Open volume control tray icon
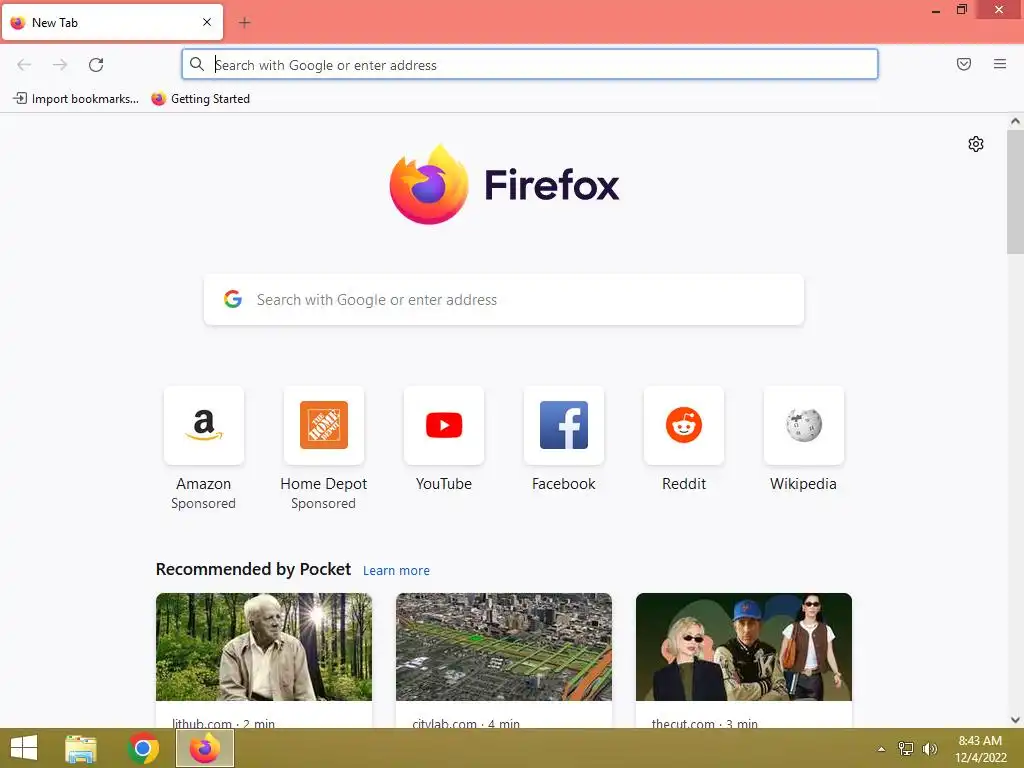The width and height of the screenshot is (1024, 768). [929, 748]
